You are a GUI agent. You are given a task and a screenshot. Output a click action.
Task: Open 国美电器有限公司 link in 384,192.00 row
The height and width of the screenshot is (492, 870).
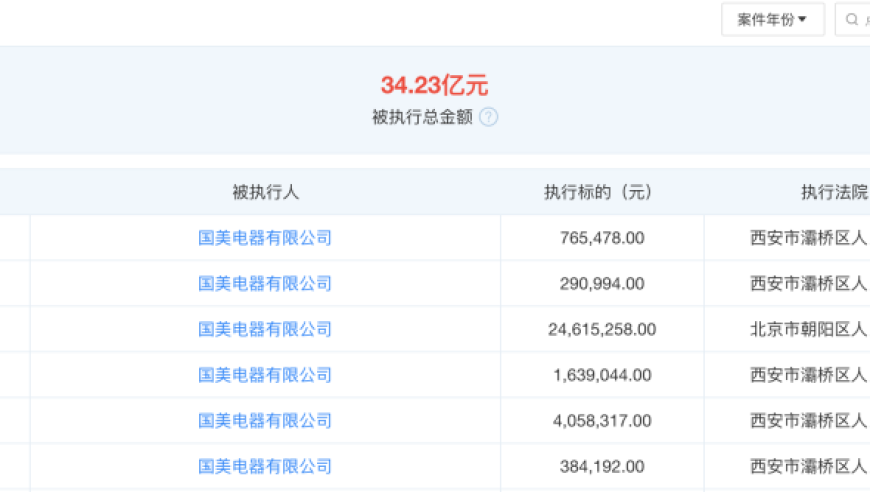[265, 466]
